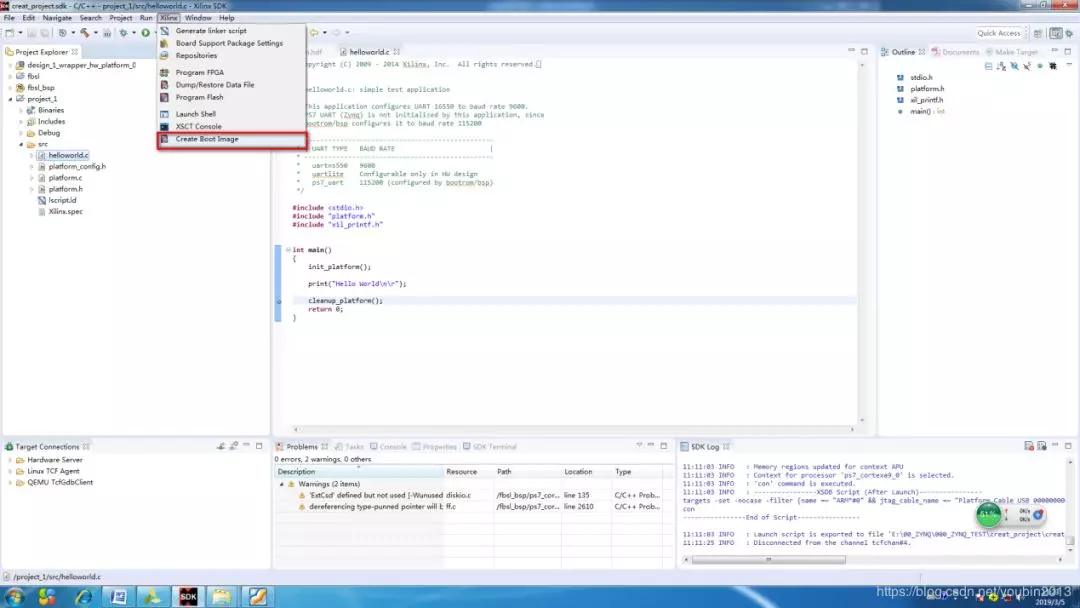Click the collapse all icon in Outline
Image resolution: width=1080 pixels, height=608 pixels.
(989, 66)
